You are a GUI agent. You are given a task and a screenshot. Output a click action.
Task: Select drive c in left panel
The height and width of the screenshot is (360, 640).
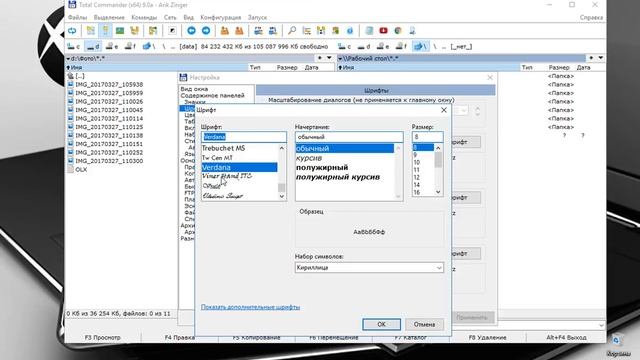pyautogui.click(x=74, y=47)
